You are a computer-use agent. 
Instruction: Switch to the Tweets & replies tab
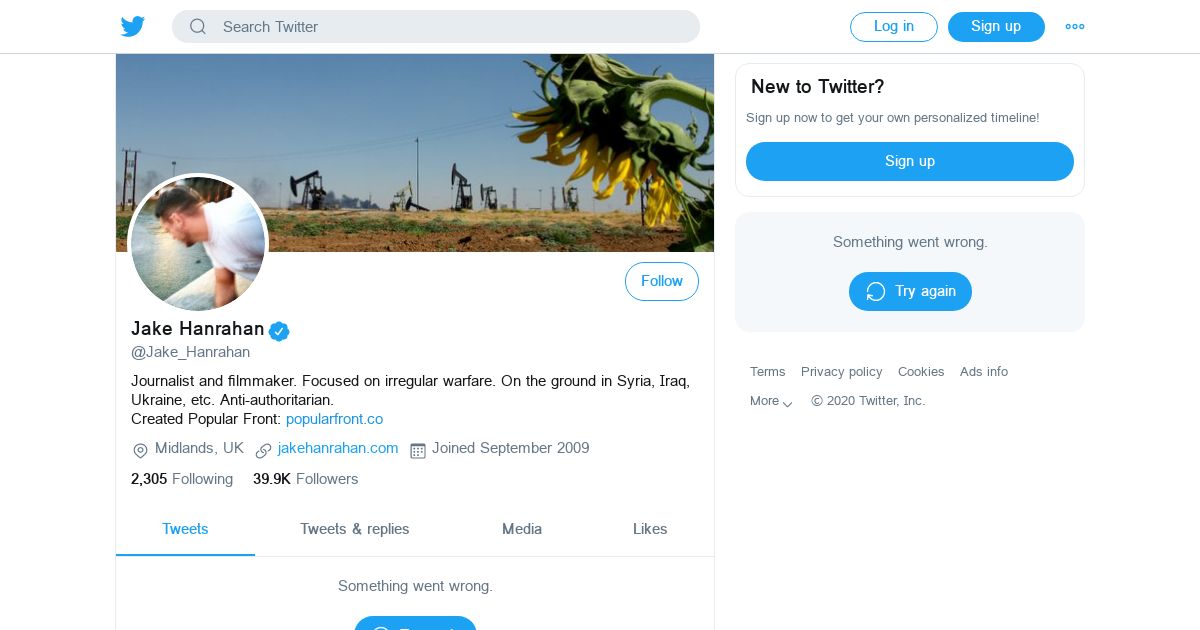click(x=354, y=529)
